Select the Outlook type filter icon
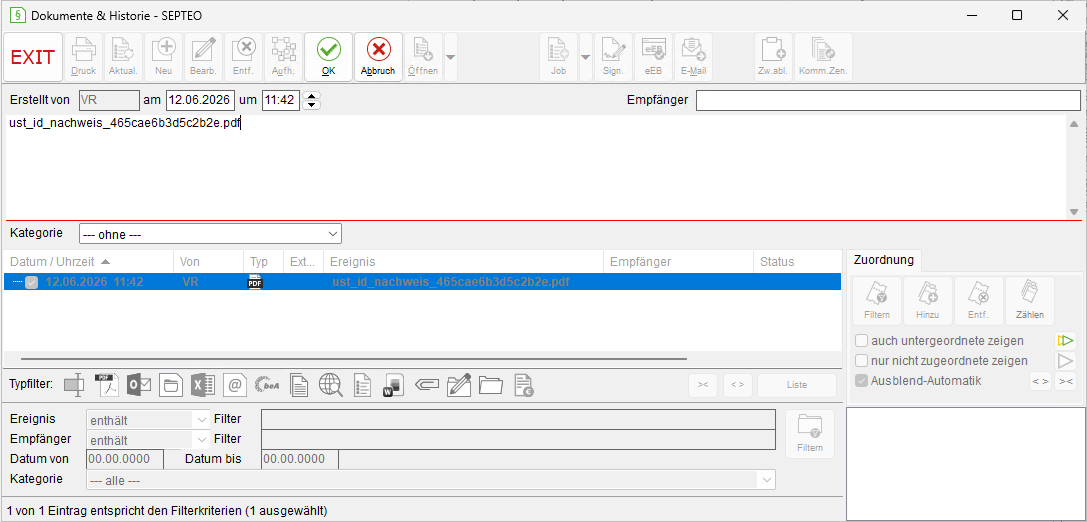The height and width of the screenshot is (522, 1087). [139, 385]
